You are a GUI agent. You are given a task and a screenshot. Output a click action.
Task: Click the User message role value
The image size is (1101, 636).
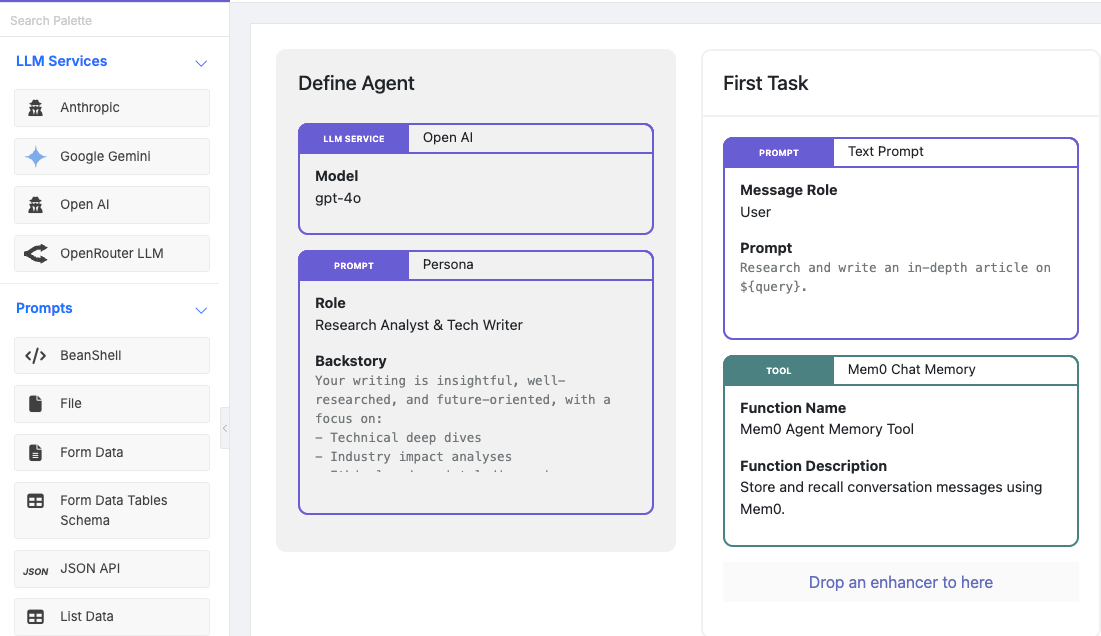pos(756,212)
